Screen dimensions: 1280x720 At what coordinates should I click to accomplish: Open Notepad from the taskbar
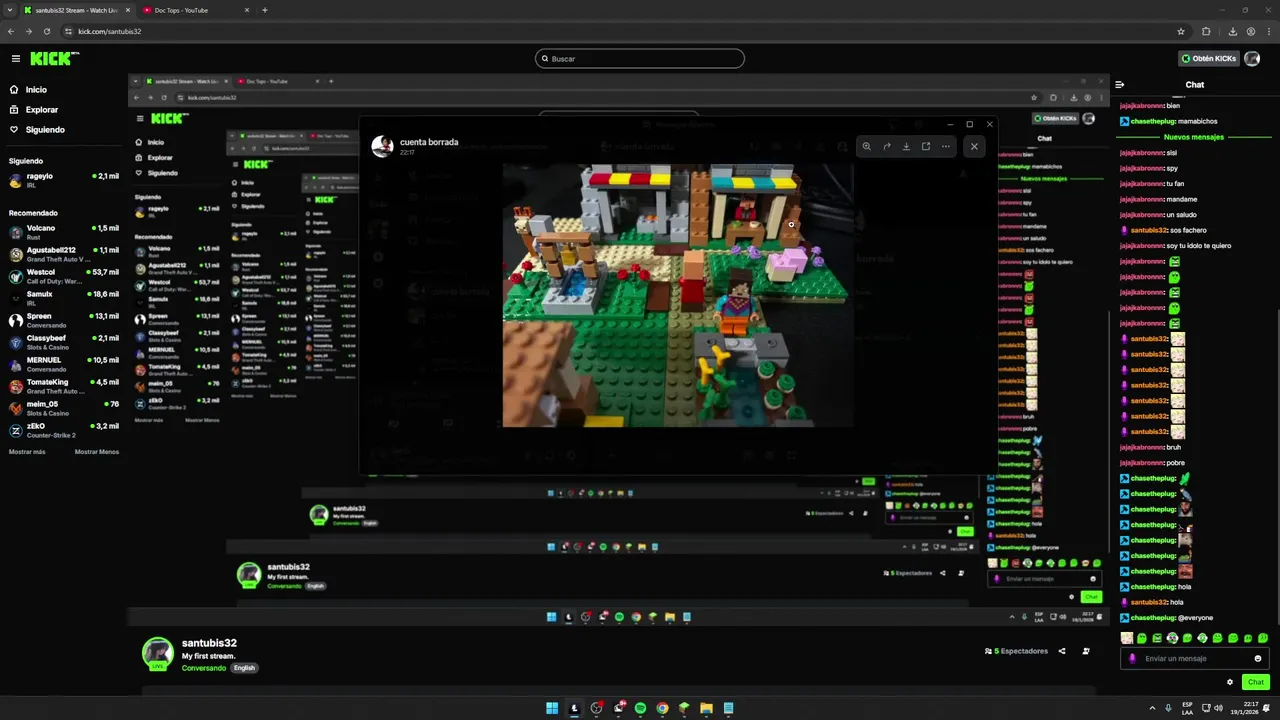(728, 708)
